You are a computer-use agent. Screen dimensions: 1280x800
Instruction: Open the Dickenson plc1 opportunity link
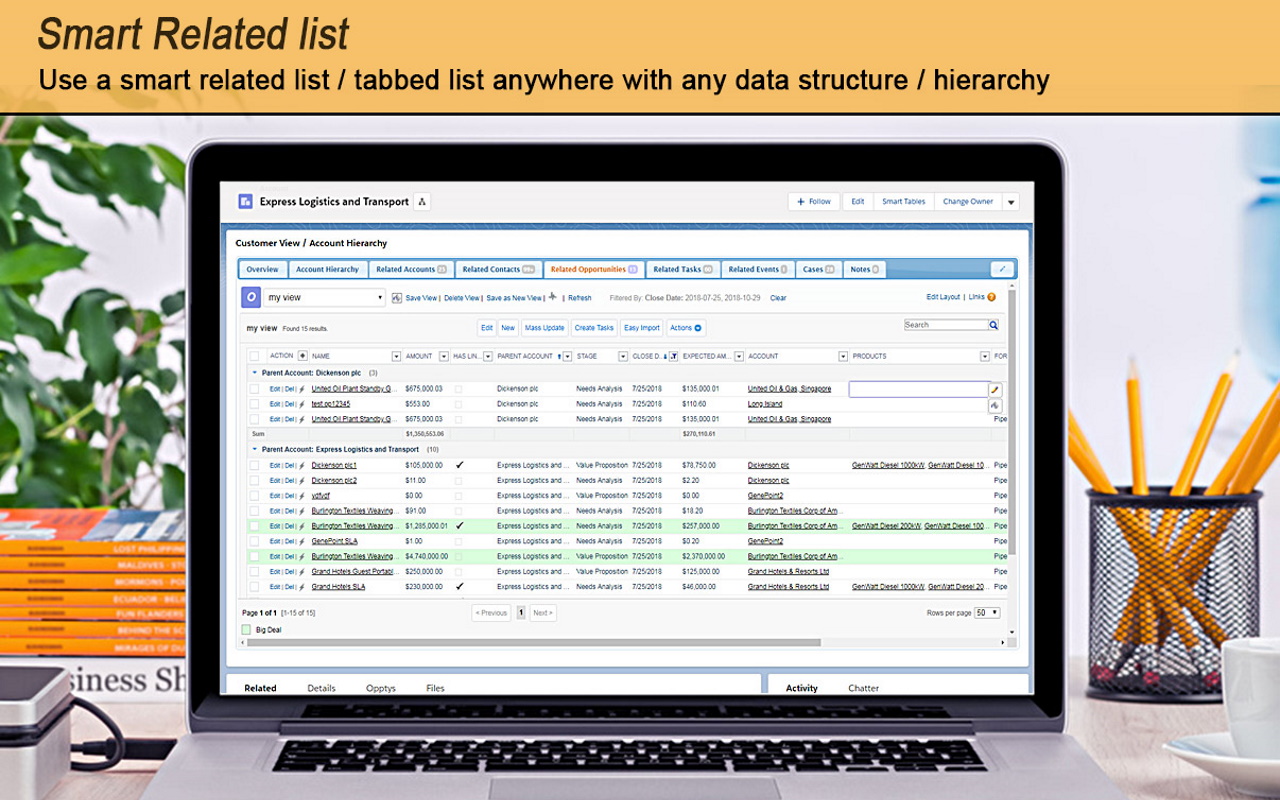click(x=334, y=465)
